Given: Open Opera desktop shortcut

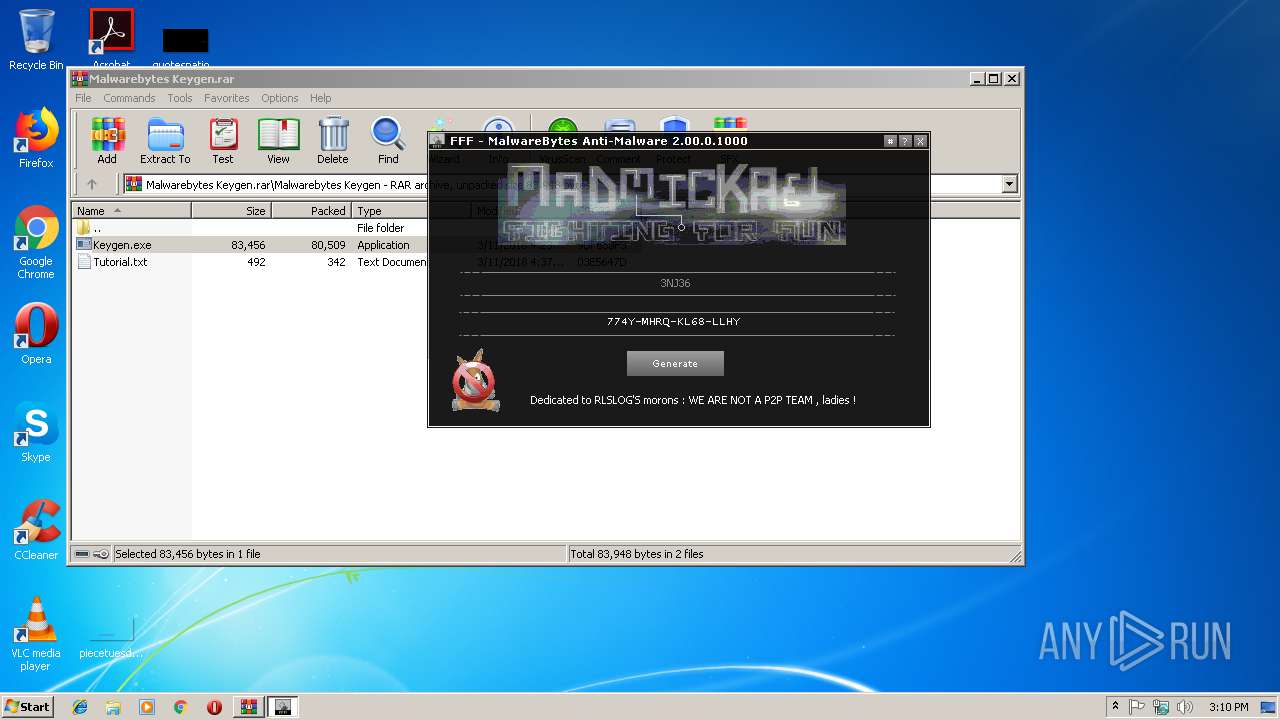Looking at the screenshot, I should pyautogui.click(x=36, y=333).
